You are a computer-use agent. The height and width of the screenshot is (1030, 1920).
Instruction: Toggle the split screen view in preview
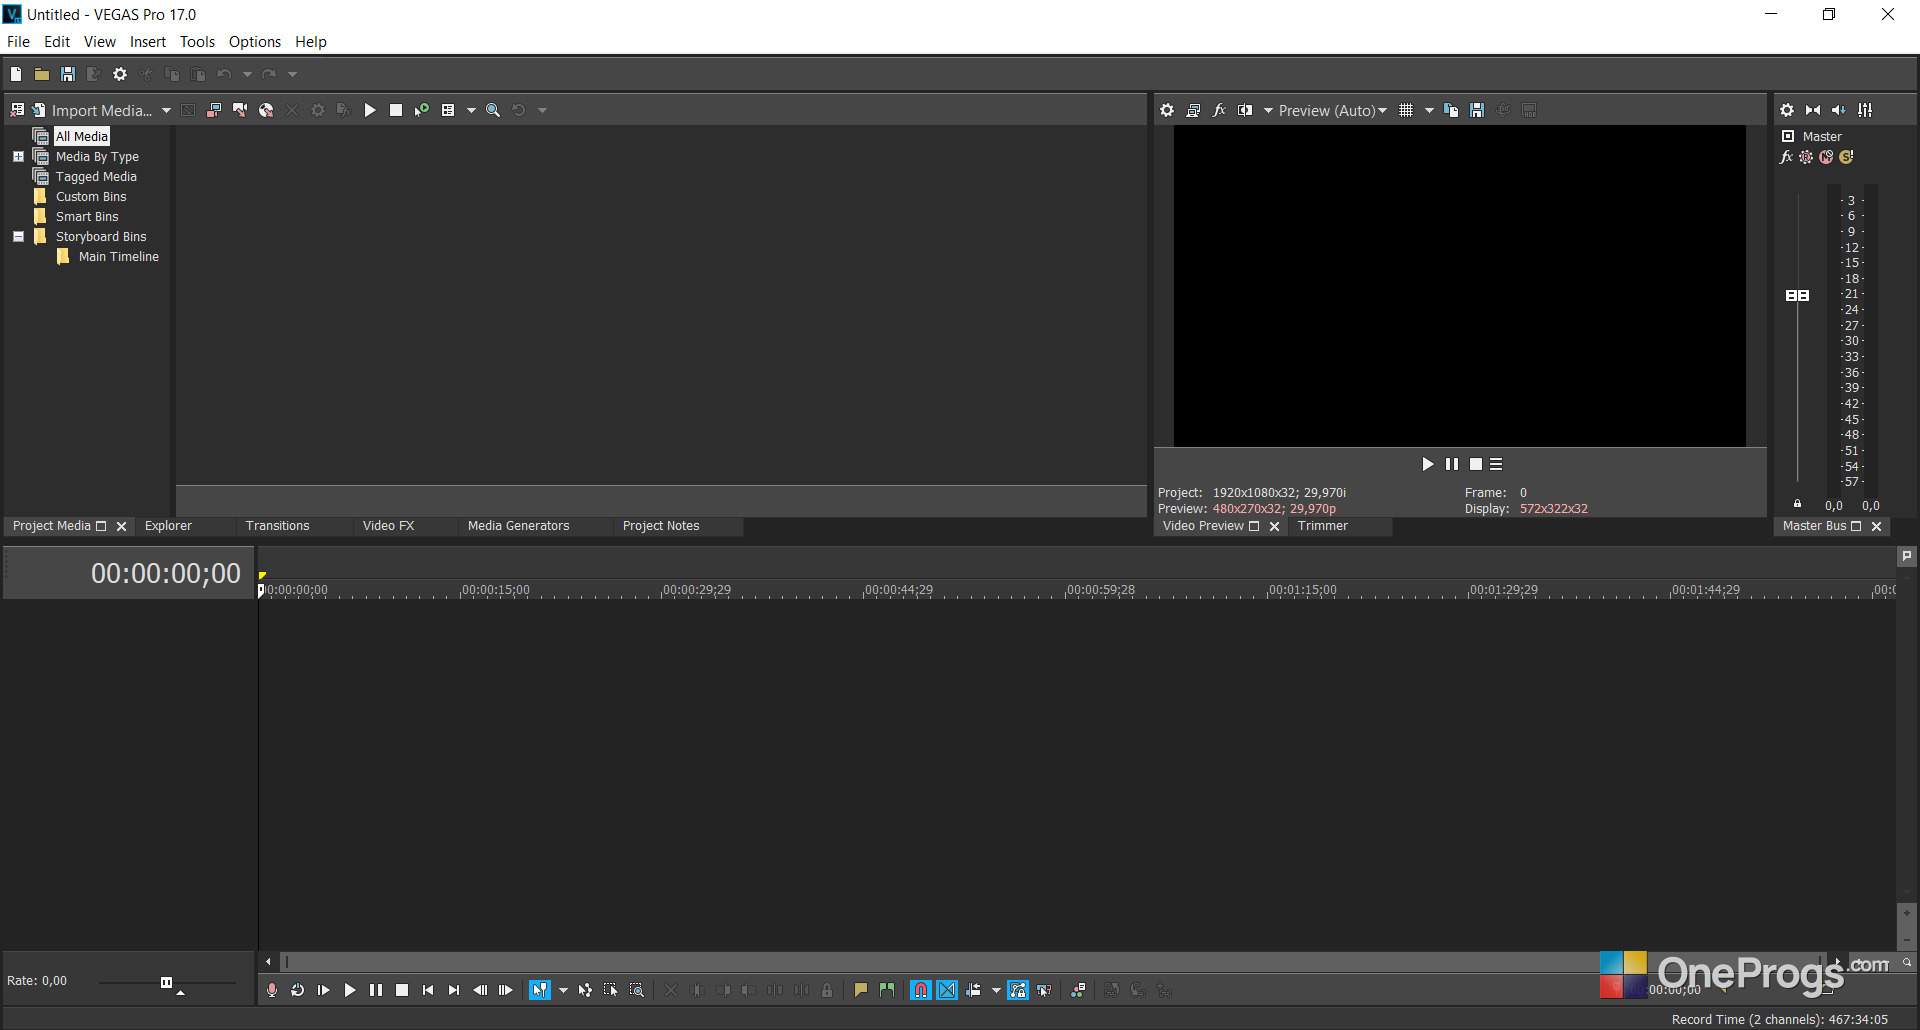[x=1245, y=110]
